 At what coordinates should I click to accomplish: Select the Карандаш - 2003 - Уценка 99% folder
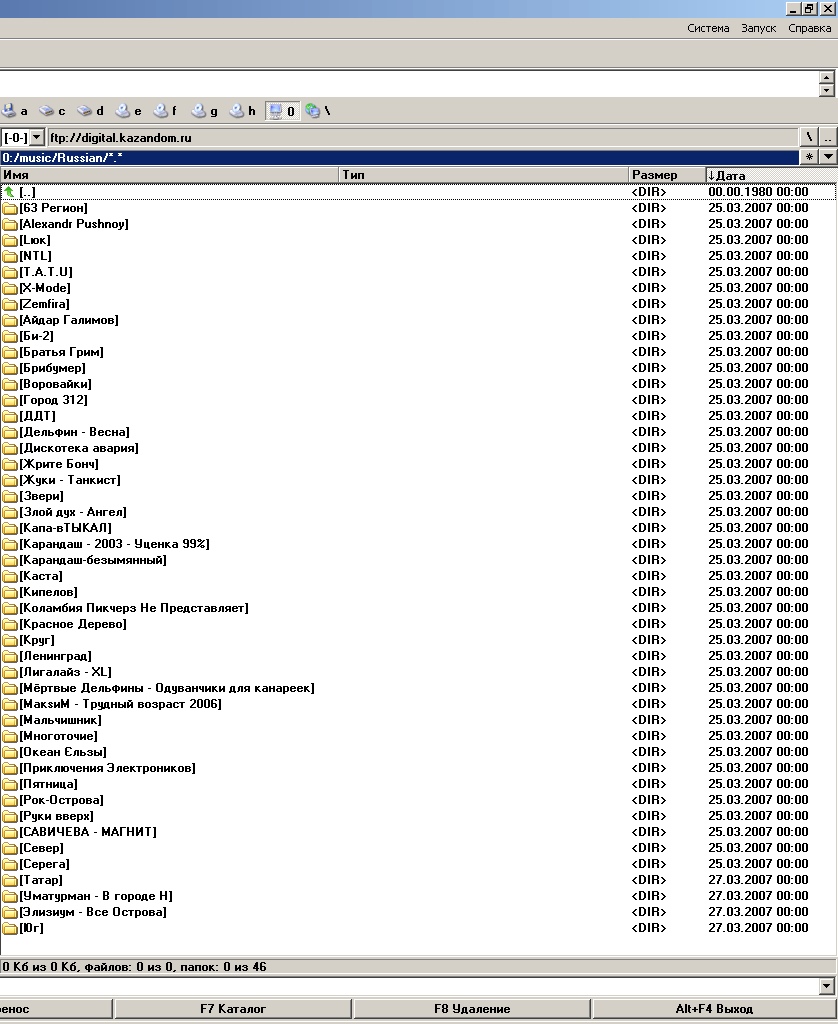(418, 544)
